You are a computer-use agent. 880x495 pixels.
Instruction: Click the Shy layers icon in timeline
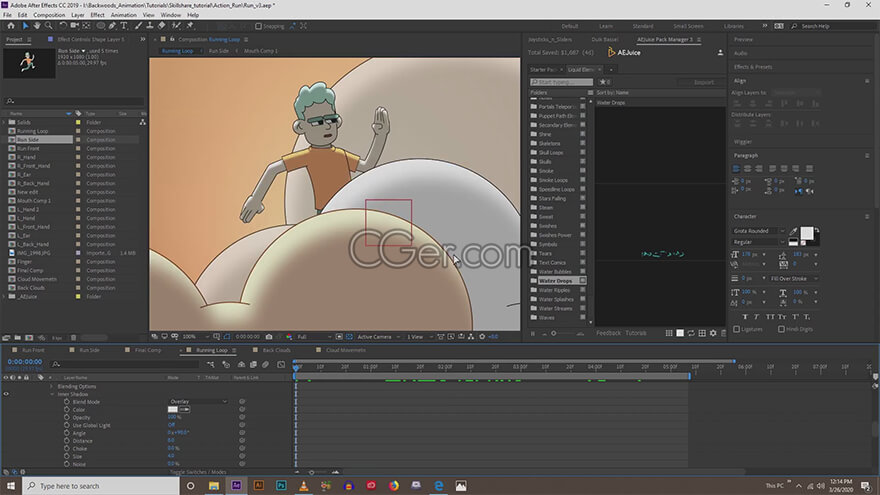tap(241, 365)
